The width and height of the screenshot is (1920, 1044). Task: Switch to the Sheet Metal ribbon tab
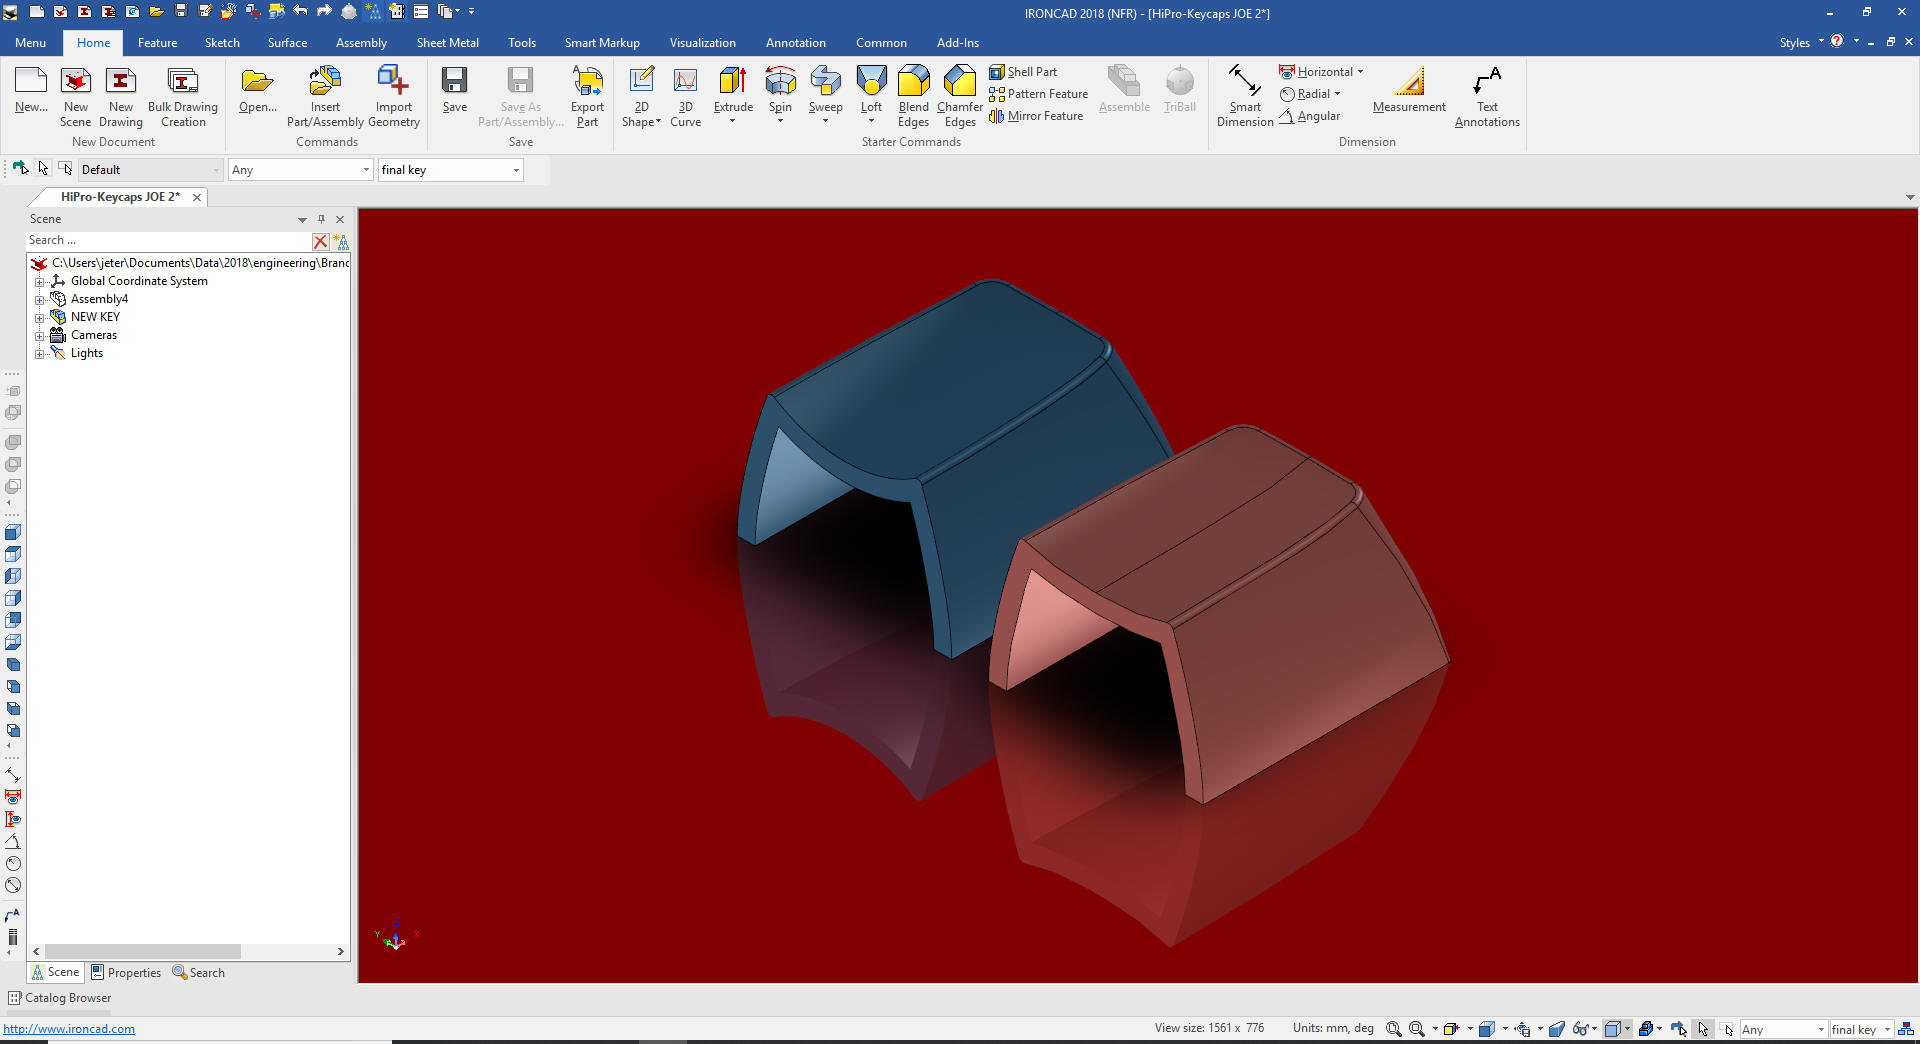click(447, 43)
